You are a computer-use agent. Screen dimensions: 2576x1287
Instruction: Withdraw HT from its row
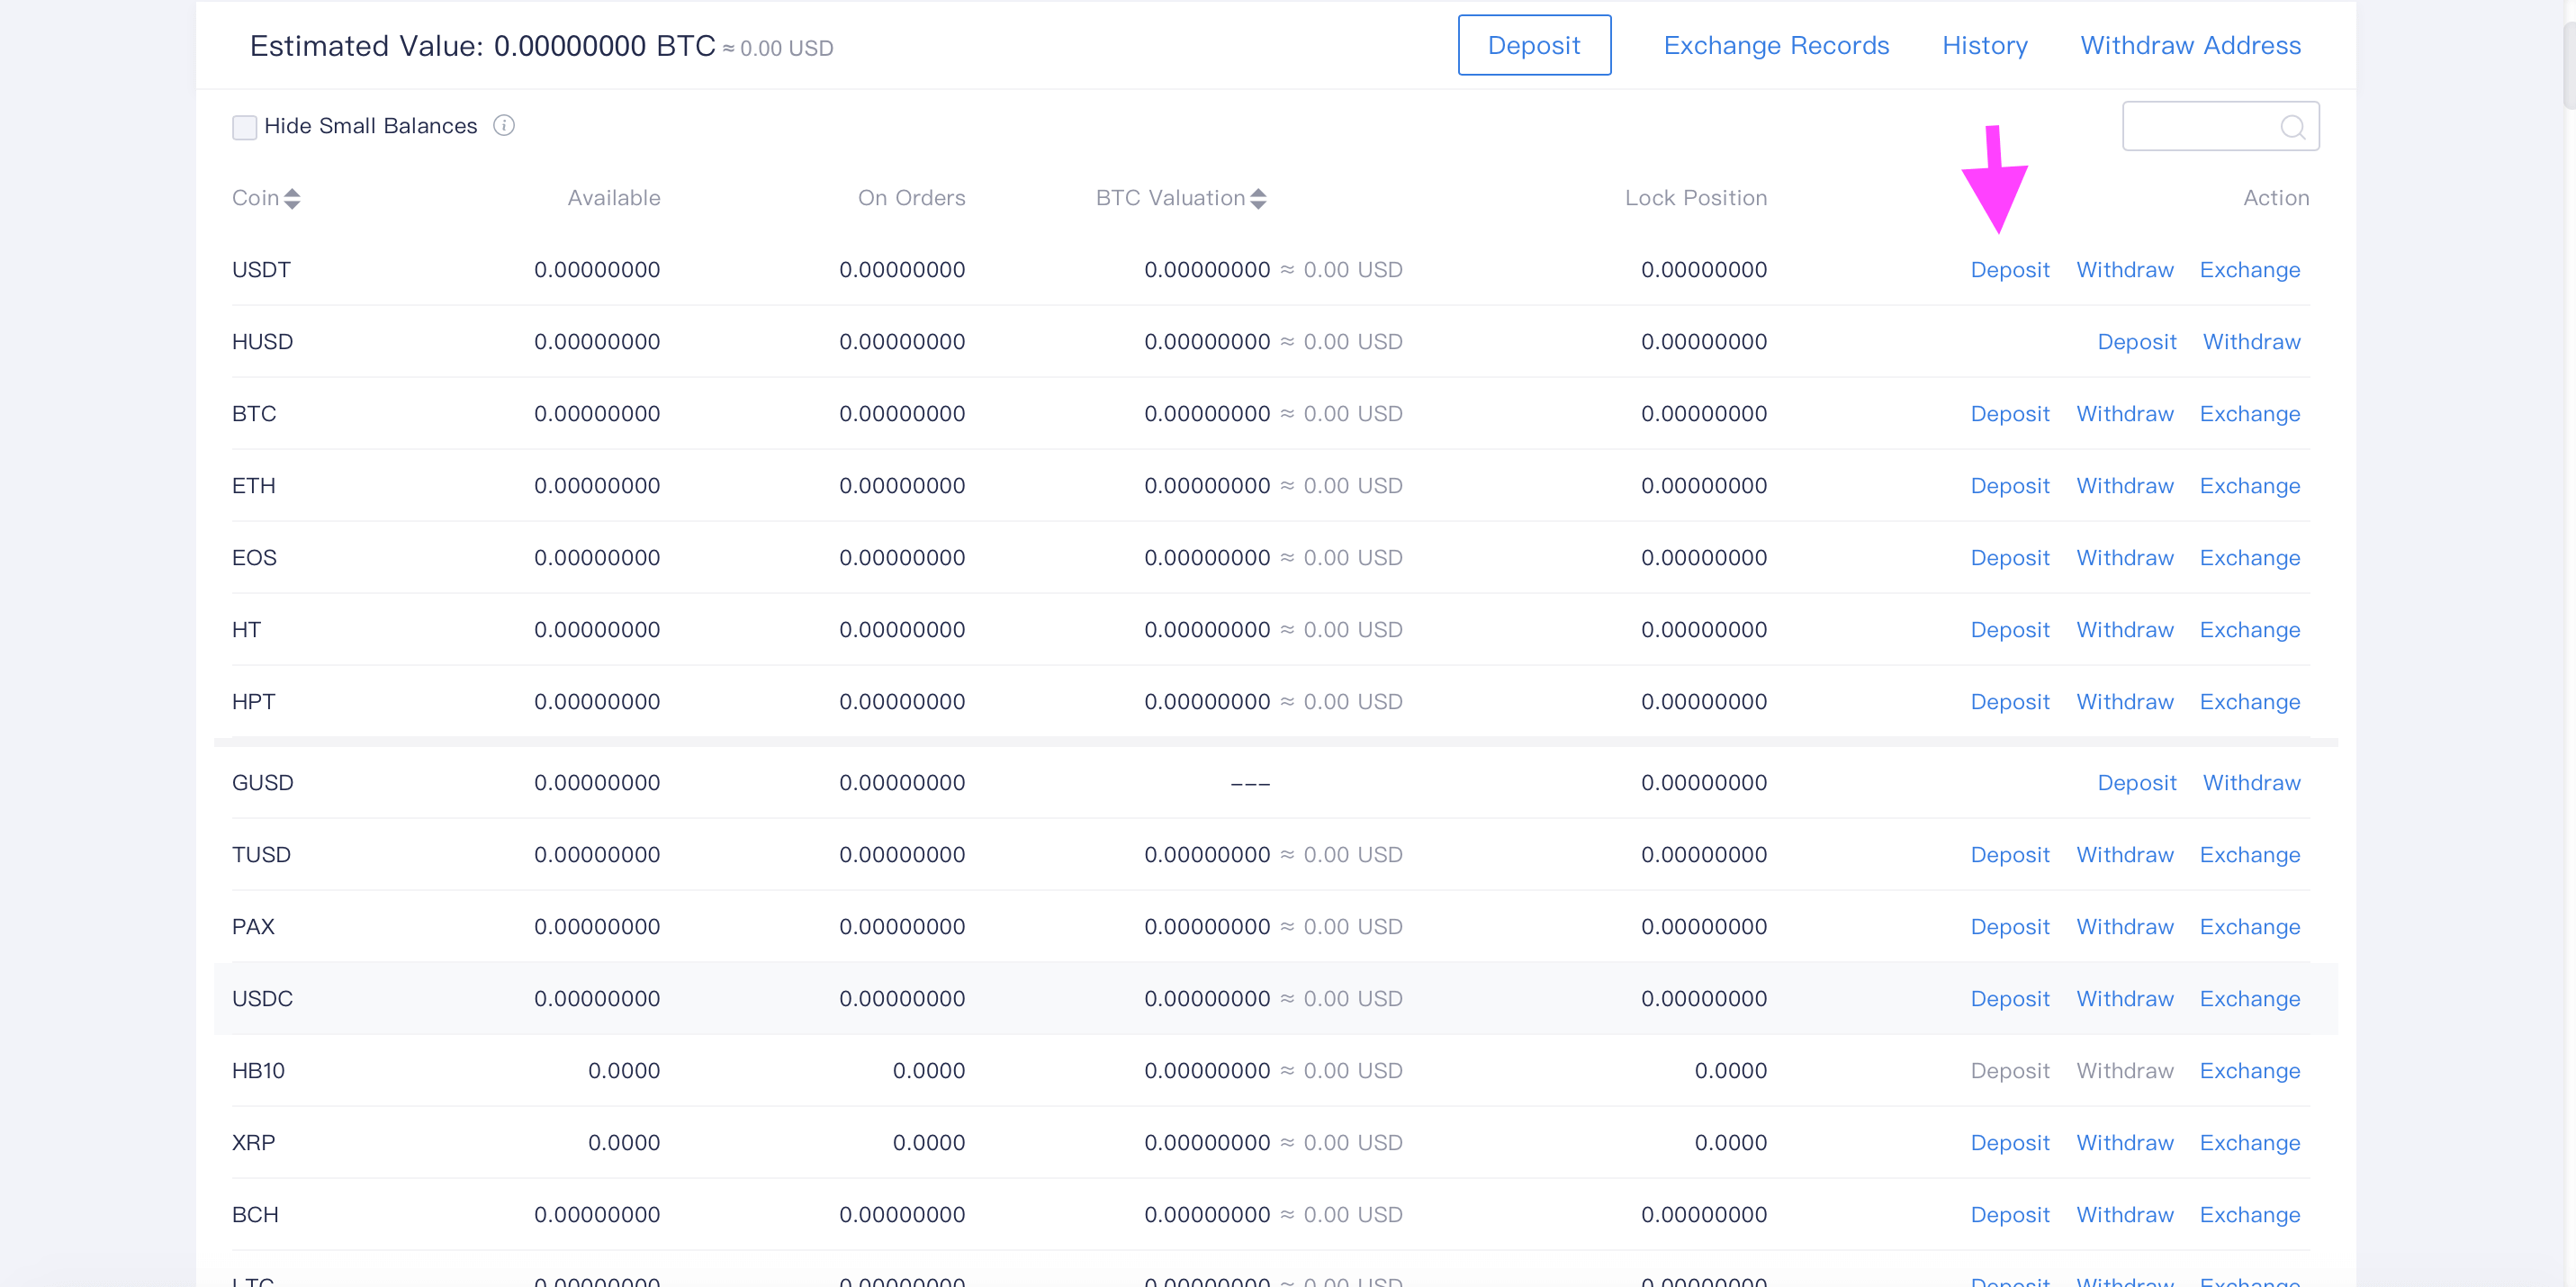click(2124, 630)
